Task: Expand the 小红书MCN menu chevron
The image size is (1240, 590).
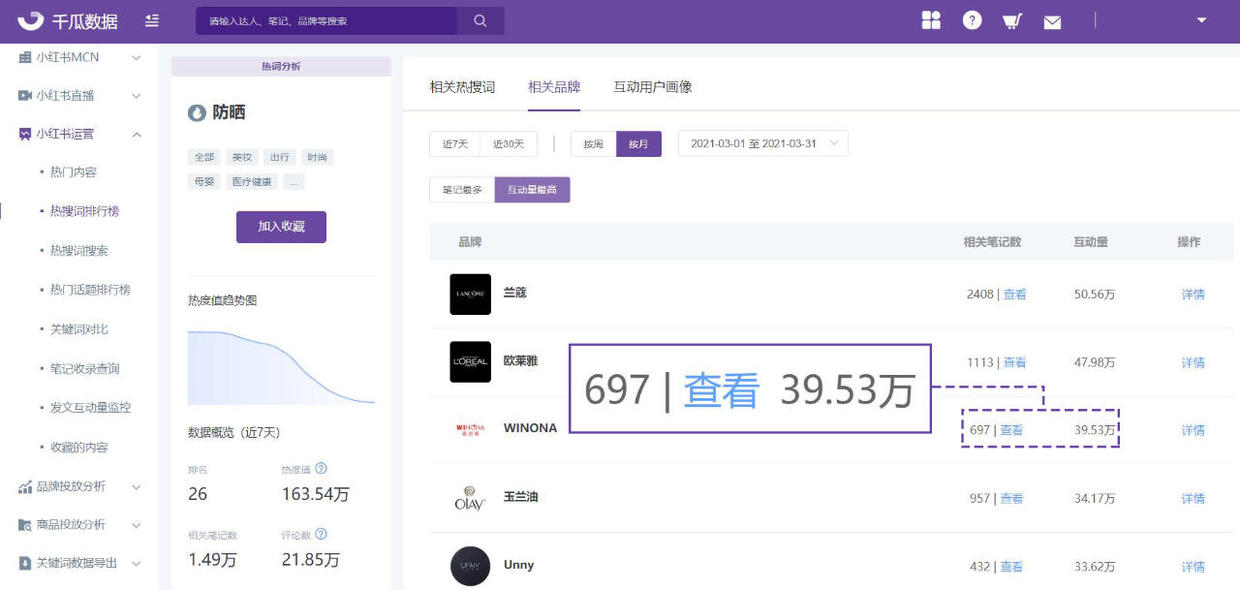Action: [137, 58]
